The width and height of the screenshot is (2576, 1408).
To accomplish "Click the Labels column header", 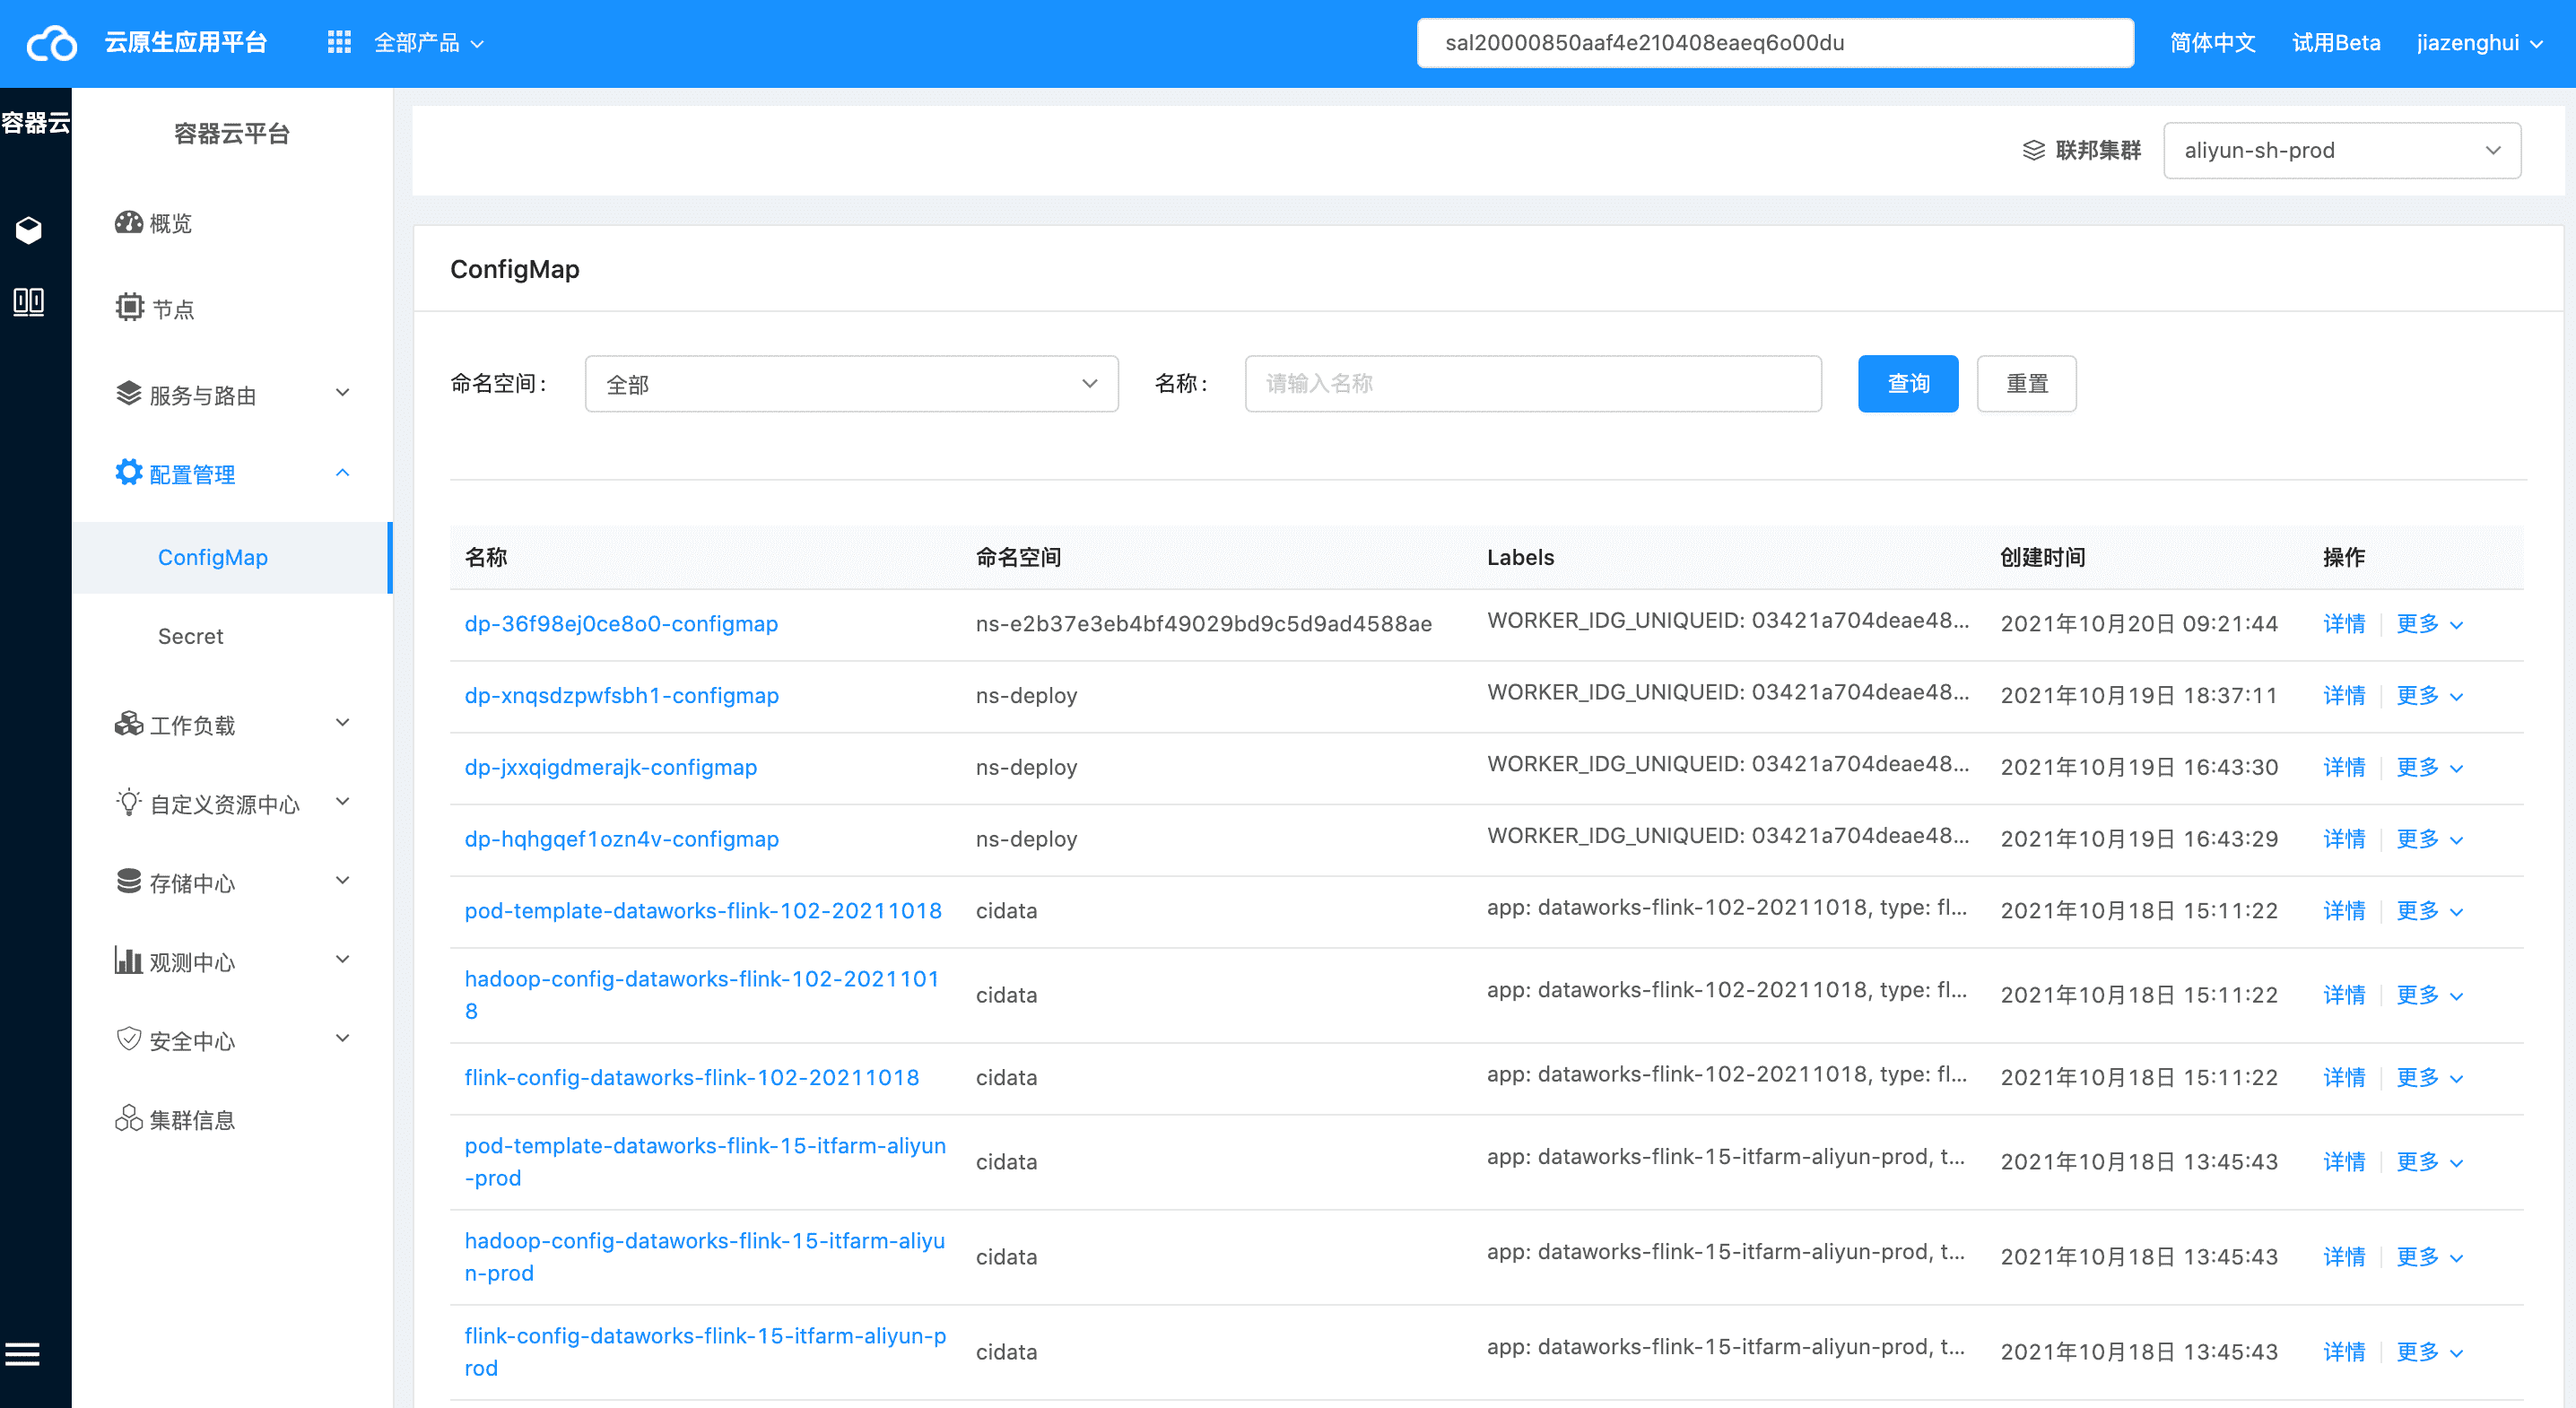I will pyautogui.click(x=1520, y=558).
